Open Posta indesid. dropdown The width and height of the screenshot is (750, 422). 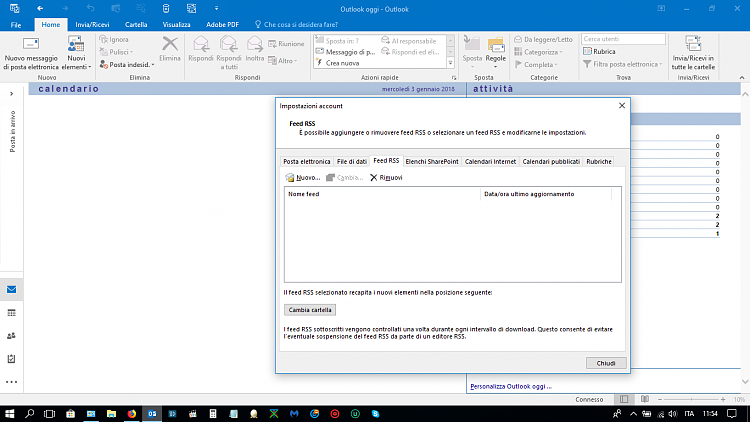click(127, 64)
